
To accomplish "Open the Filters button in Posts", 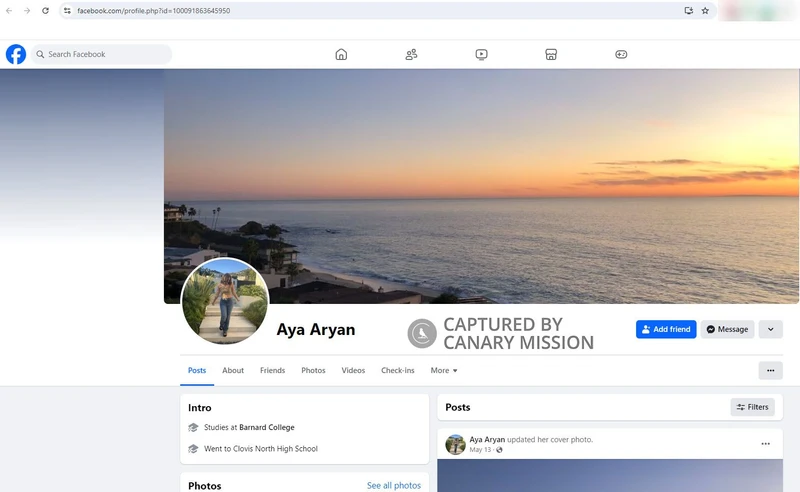I will (x=752, y=407).
